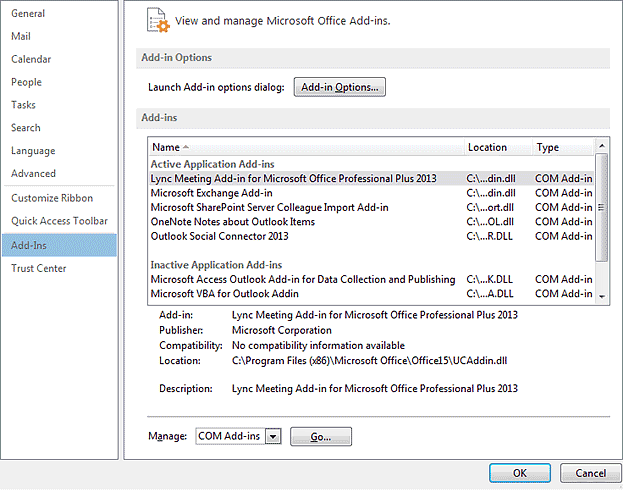Click the add-ins list scrollbar thumb
This screenshot has height=492, width=623.
pos(602,207)
